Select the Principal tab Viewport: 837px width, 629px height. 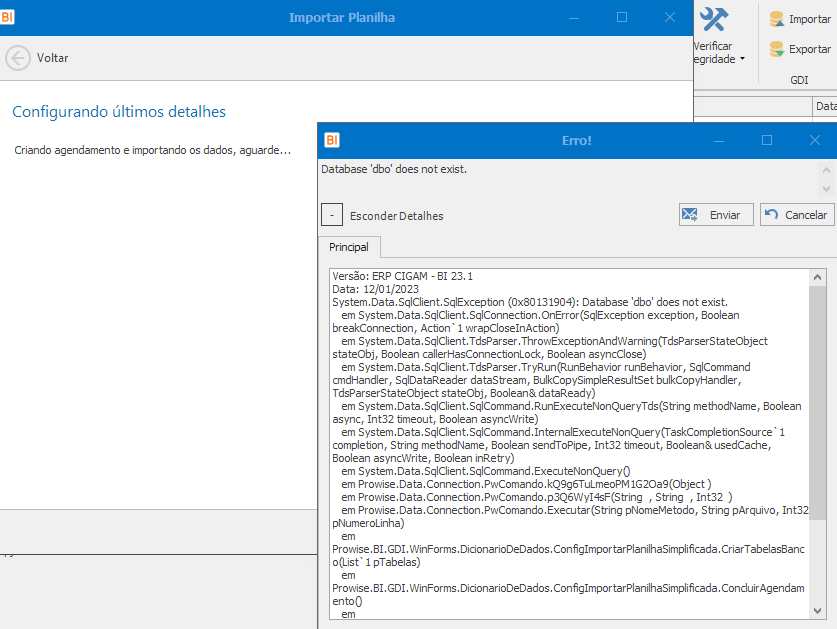pos(349,247)
